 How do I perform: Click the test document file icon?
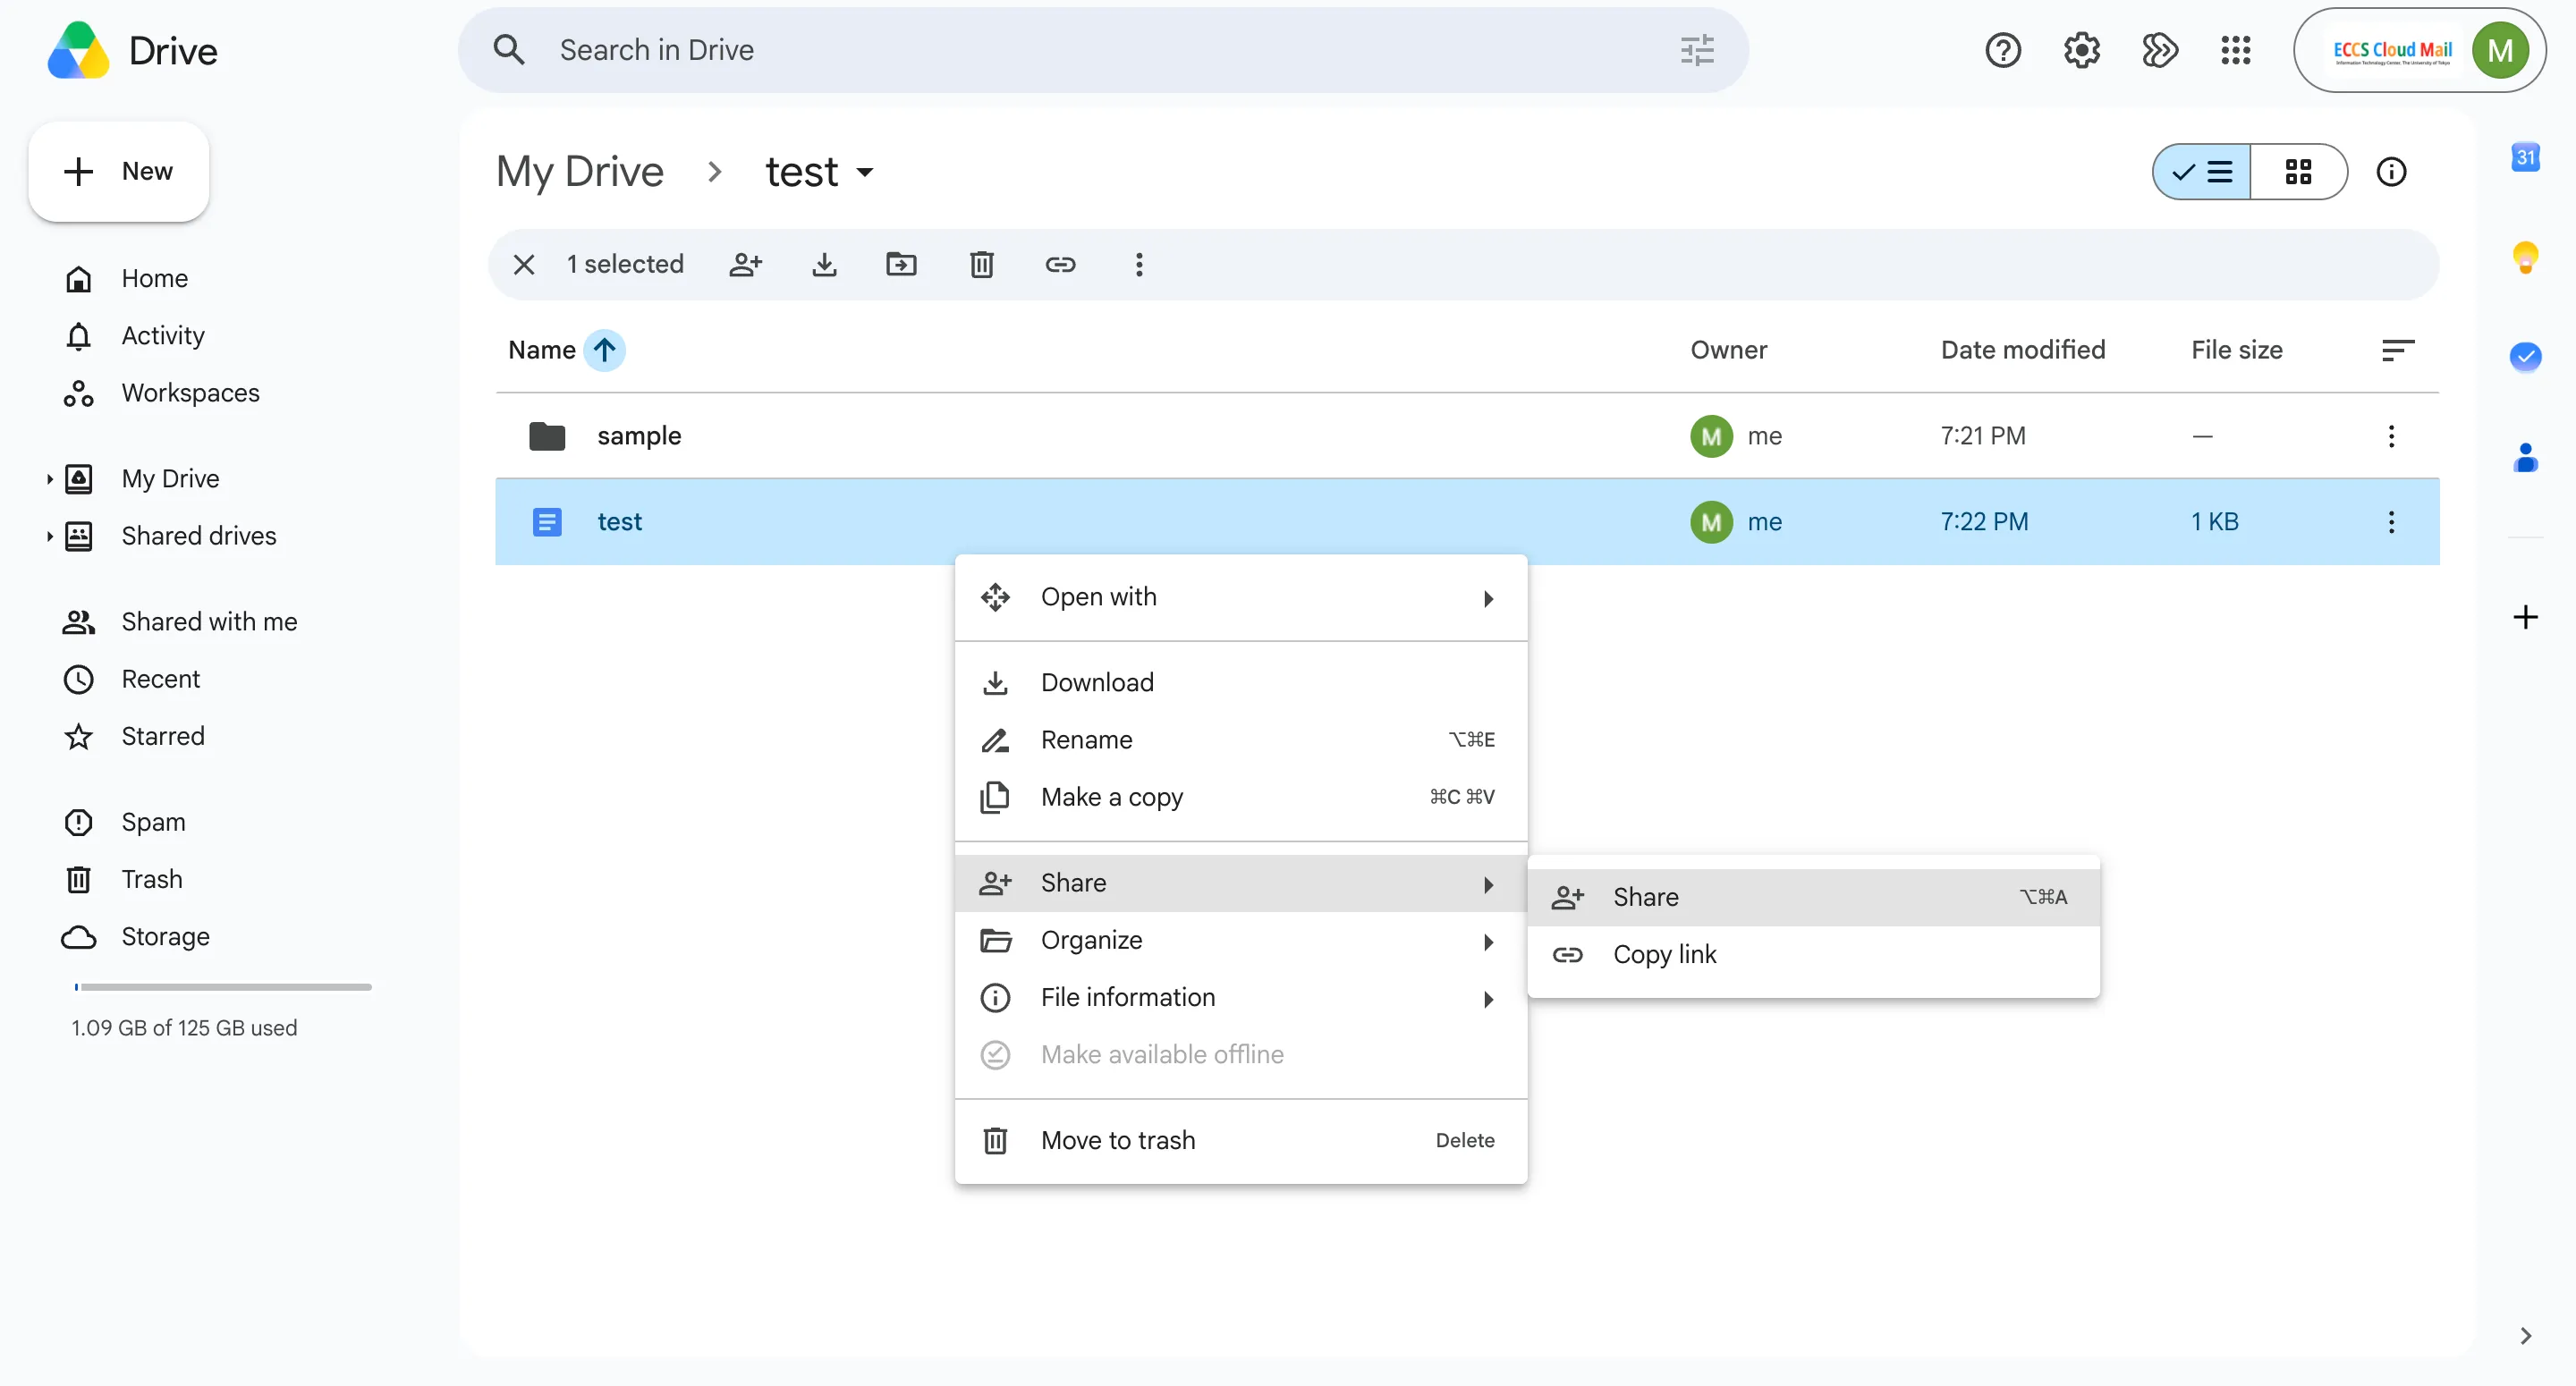pyautogui.click(x=547, y=522)
